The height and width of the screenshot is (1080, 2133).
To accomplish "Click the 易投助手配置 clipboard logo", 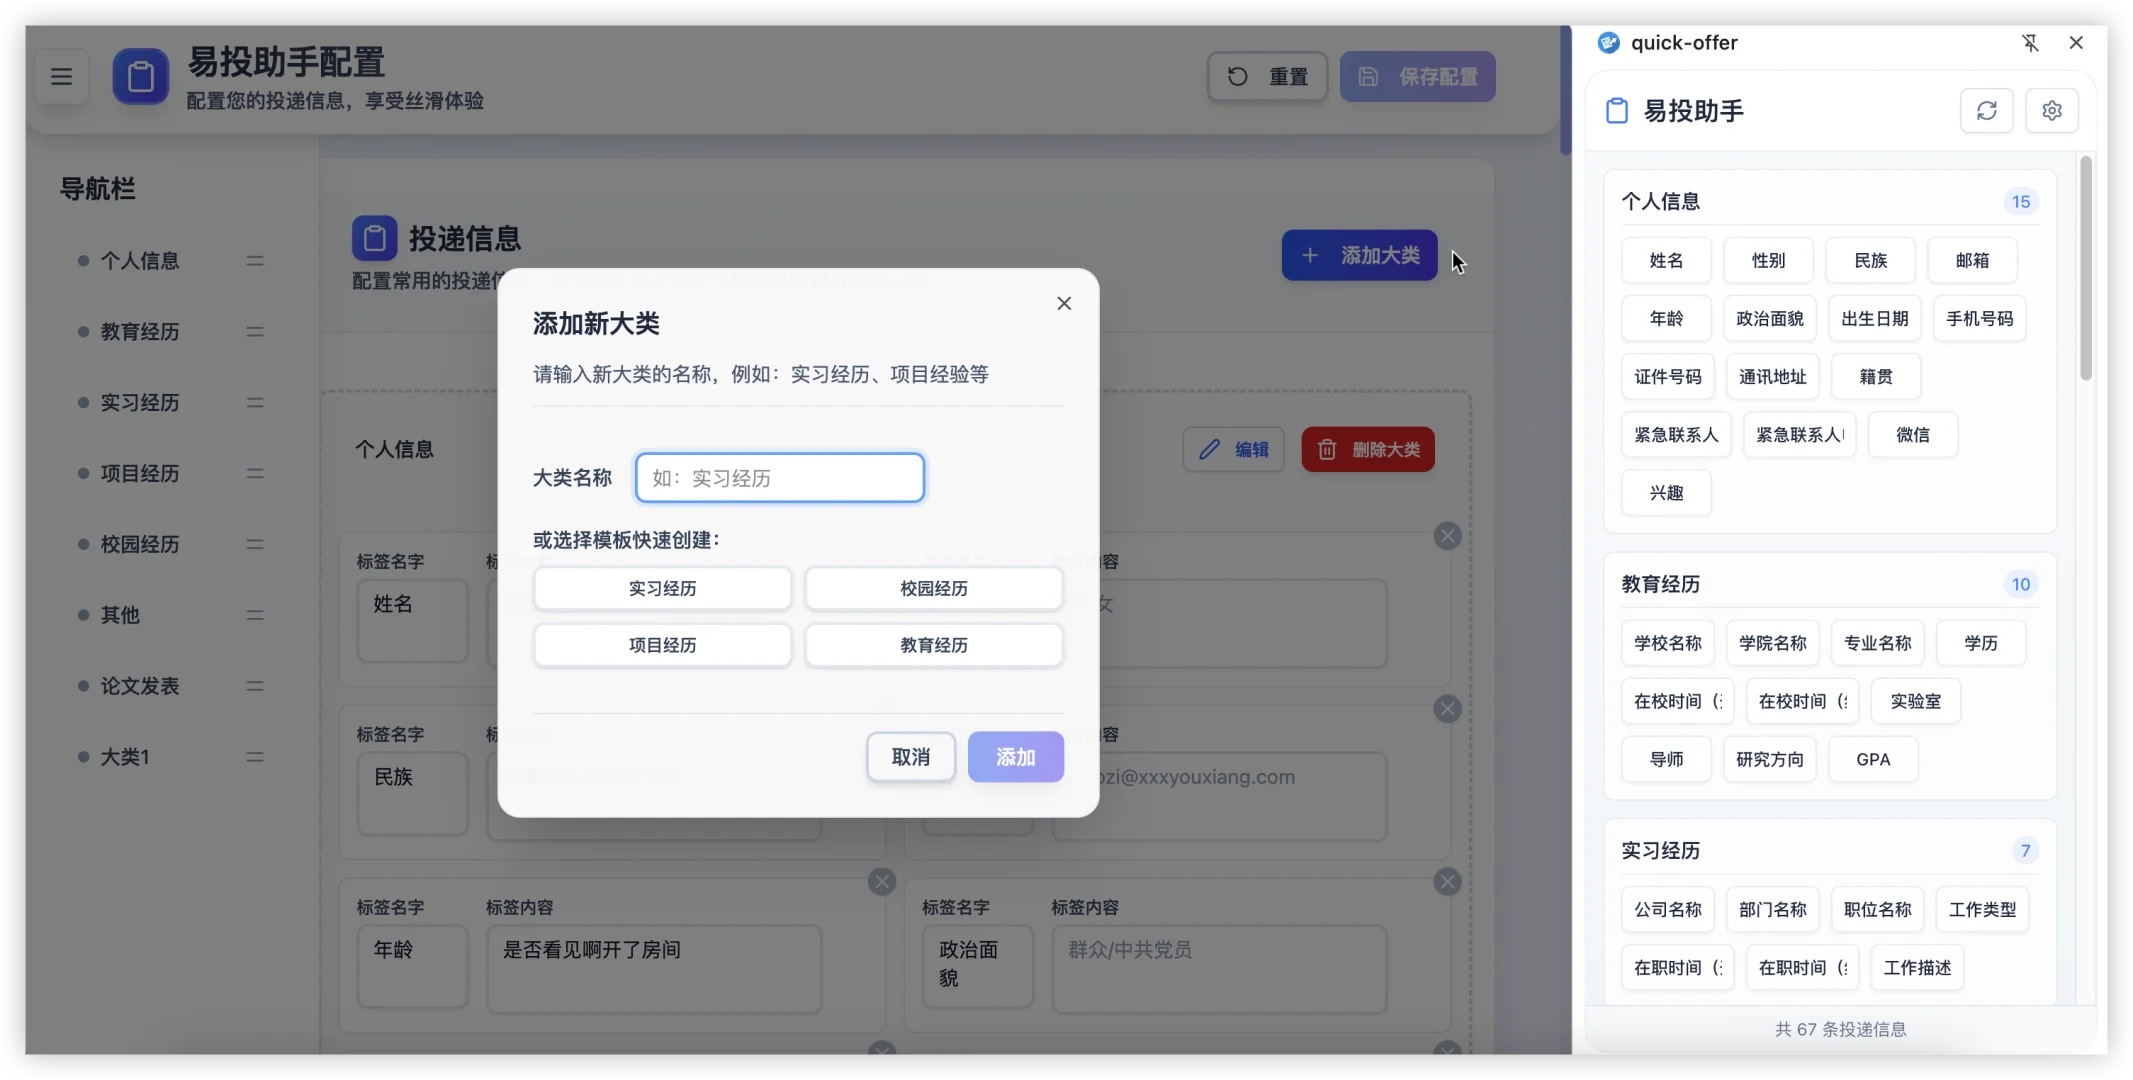I will click(140, 76).
